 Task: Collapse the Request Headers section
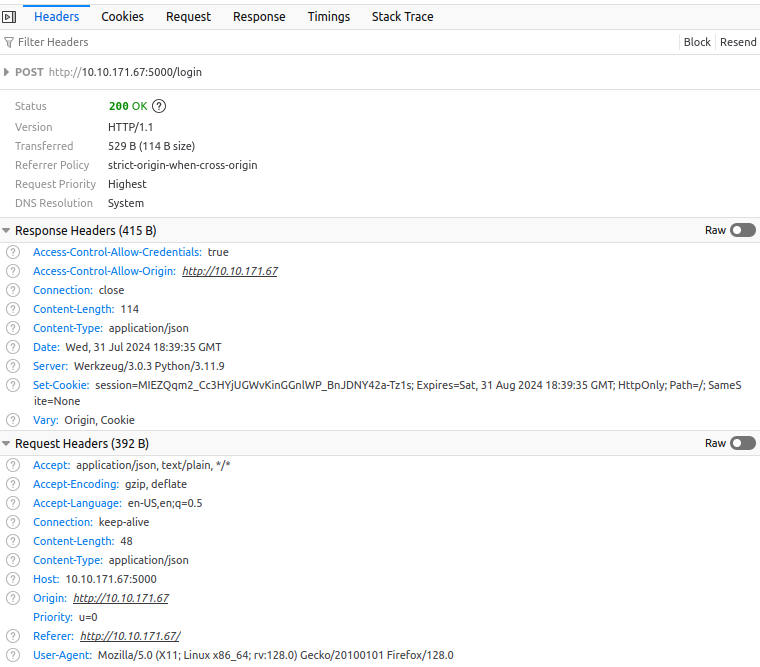click(7, 443)
